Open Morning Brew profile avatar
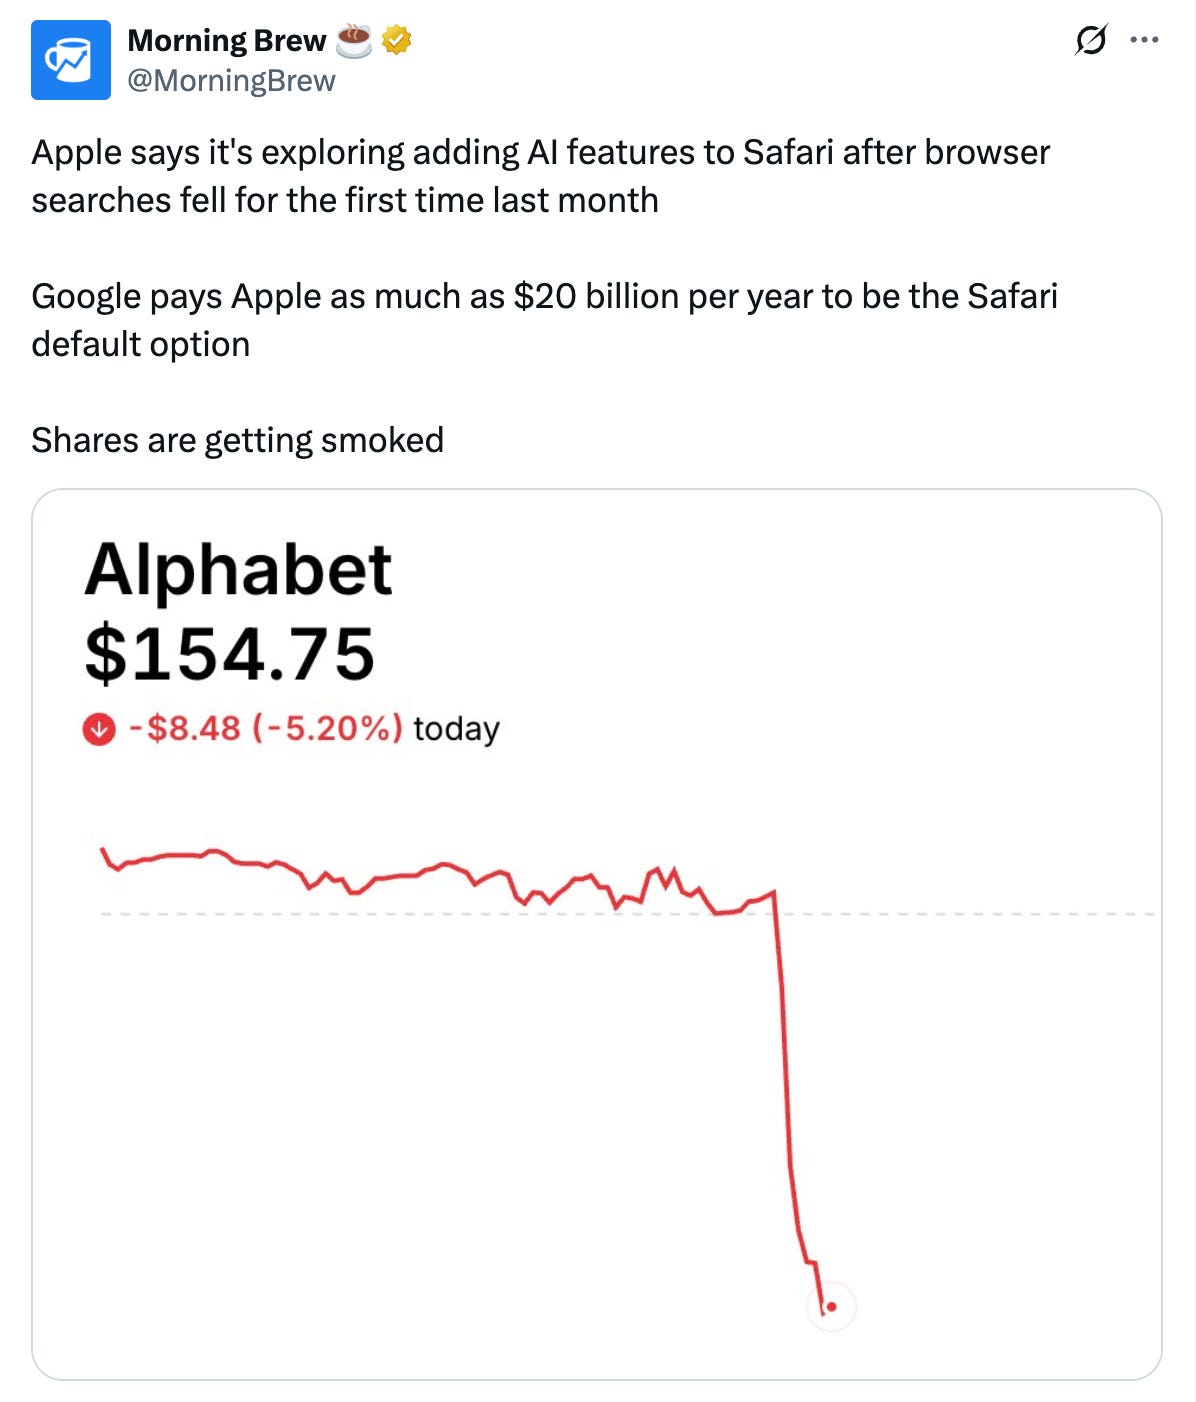Screen dimensions: 1196x1402 click(70, 60)
